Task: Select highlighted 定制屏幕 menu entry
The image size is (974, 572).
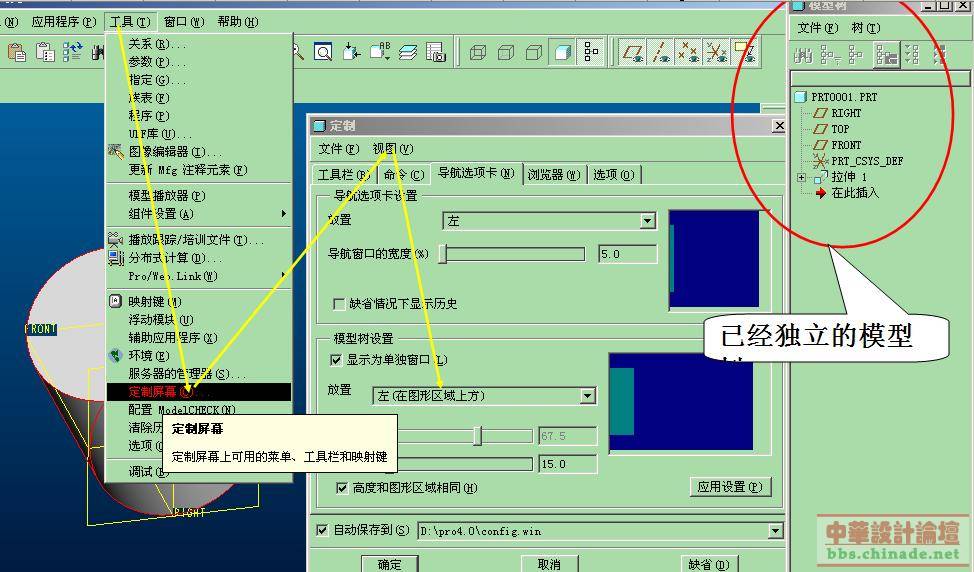Action: tap(199, 392)
